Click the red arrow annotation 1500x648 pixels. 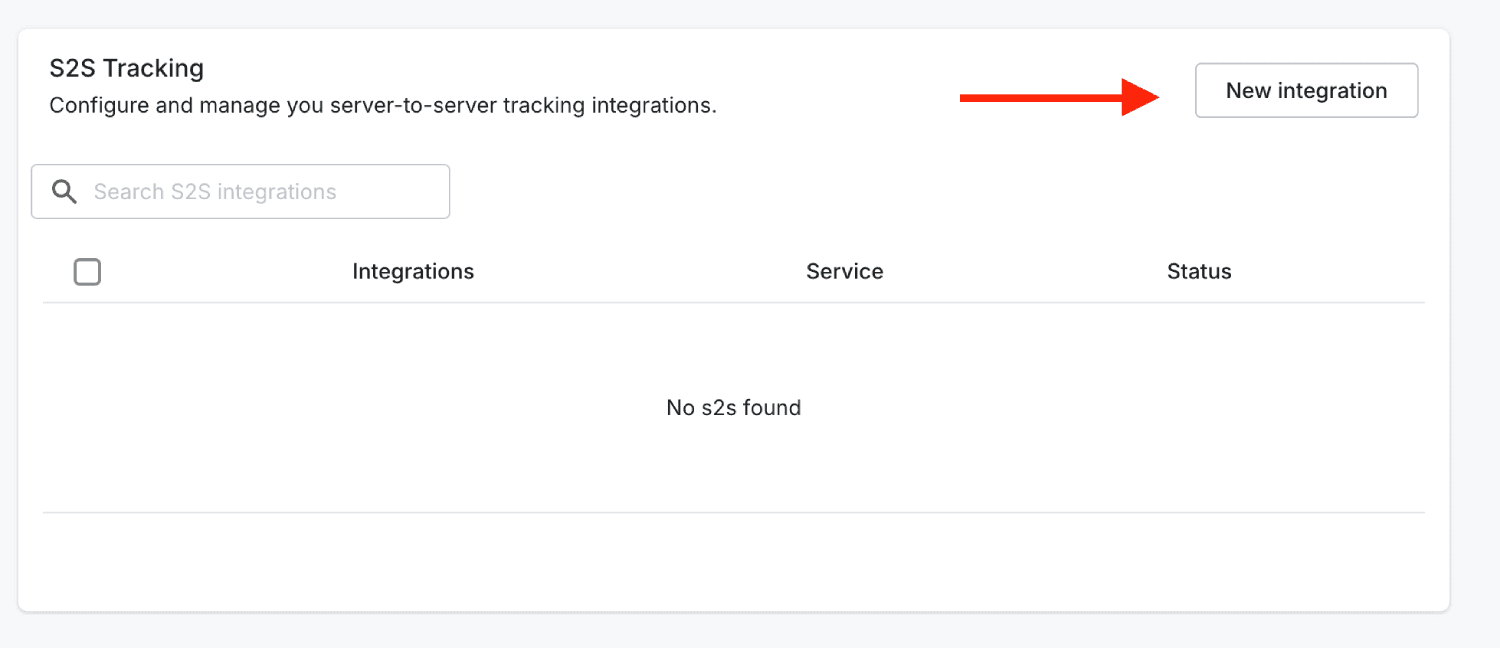pyautogui.click(x=1060, y=97)
